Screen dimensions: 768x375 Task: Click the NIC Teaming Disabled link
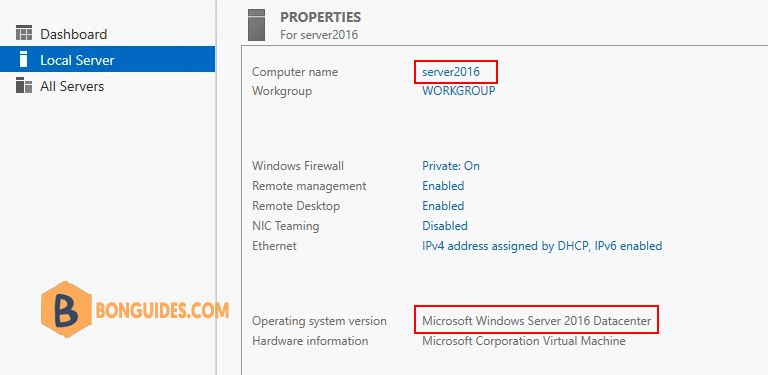click(x=445, y=226)
